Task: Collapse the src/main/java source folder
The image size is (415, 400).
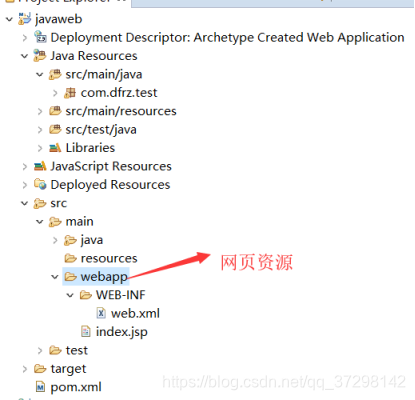Action: 40,74
